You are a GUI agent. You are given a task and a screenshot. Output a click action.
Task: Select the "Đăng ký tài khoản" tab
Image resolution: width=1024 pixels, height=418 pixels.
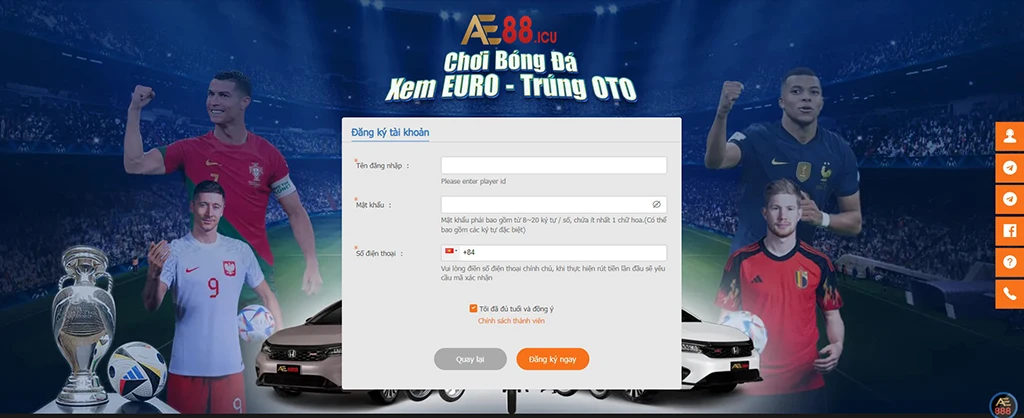(390, 133)
